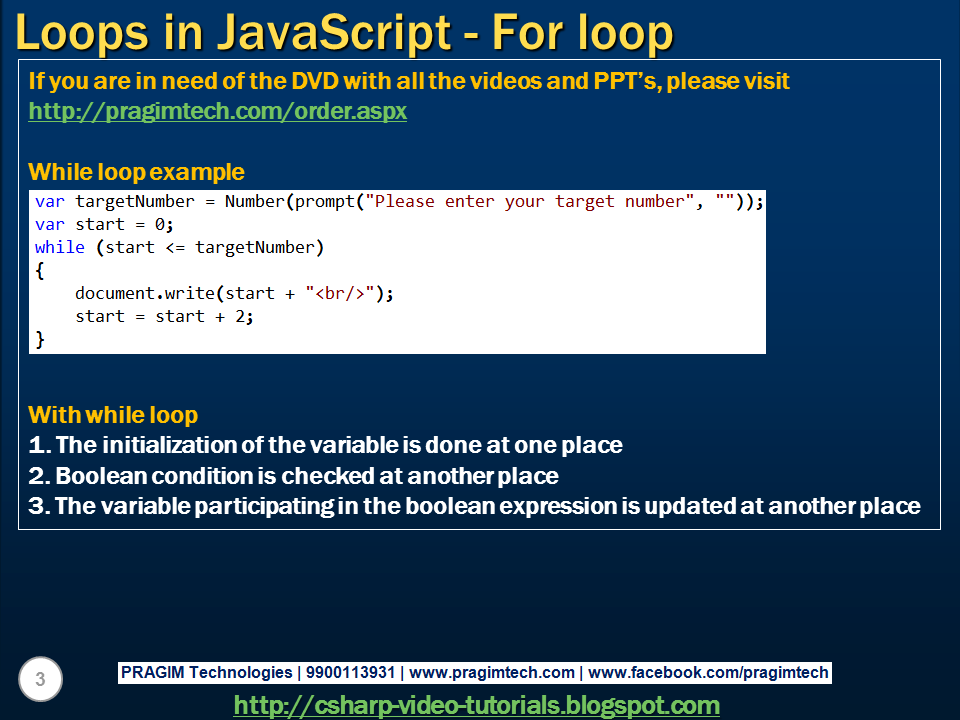Click the 'If you are in need of the DVD' text

click(409, 81)
